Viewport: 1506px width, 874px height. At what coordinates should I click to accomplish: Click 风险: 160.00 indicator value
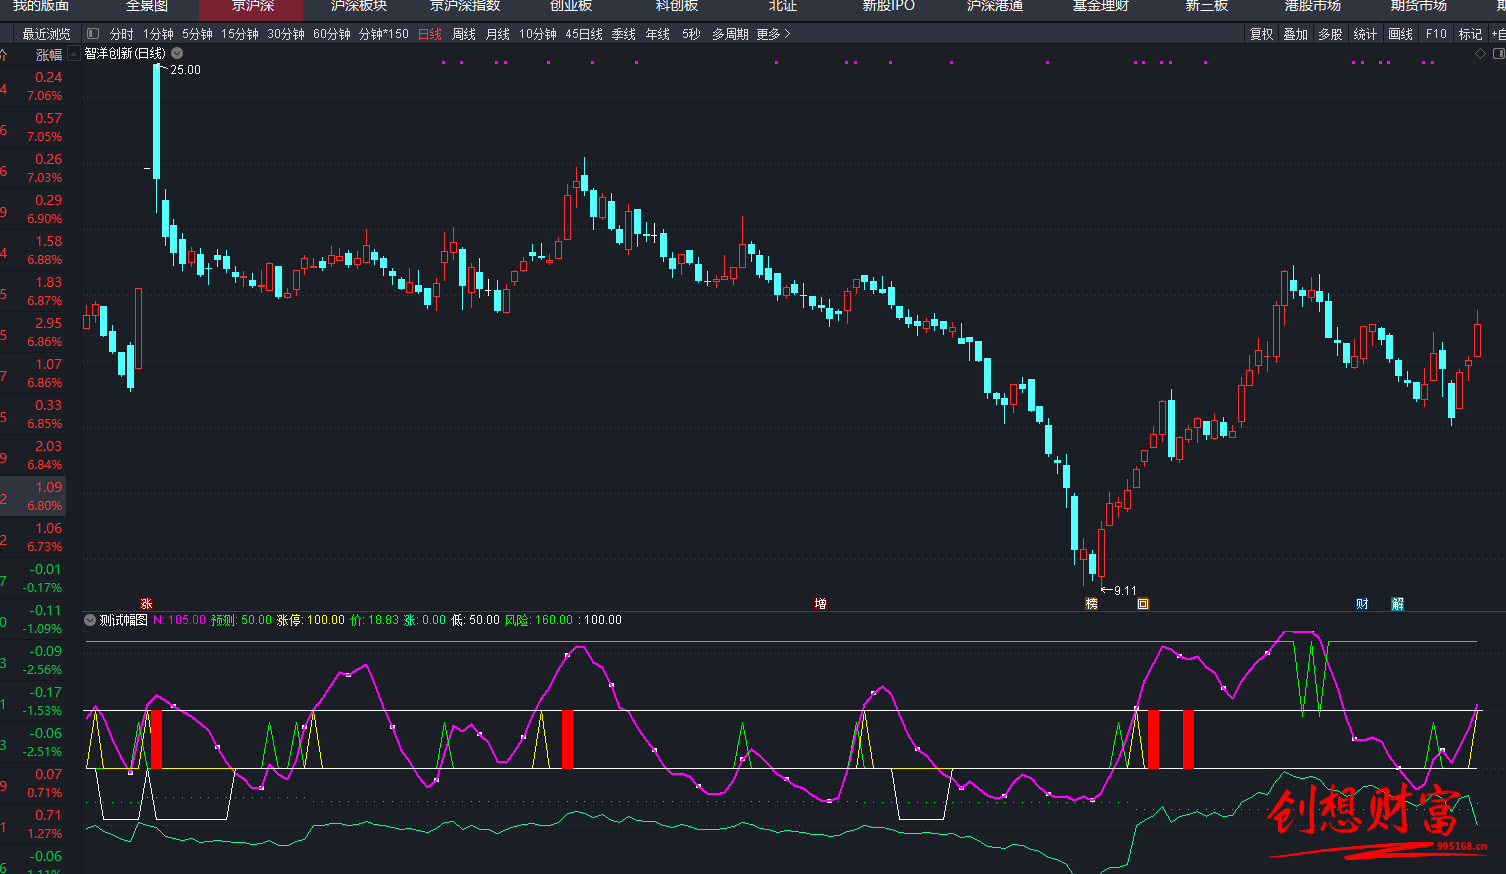[x=538, y=620]
